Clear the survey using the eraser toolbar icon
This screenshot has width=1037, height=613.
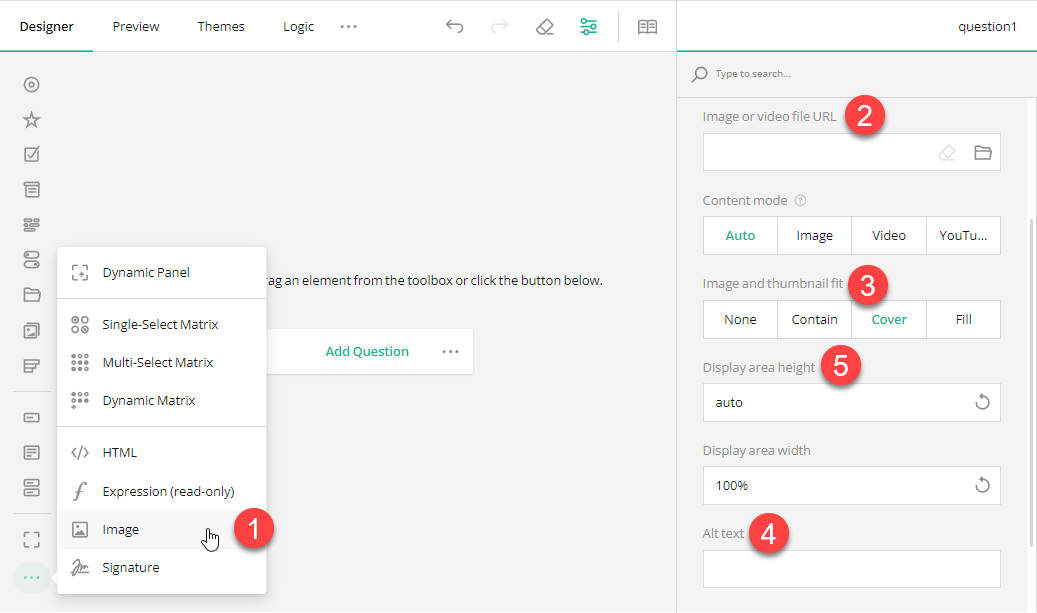(x=544, y=26)
